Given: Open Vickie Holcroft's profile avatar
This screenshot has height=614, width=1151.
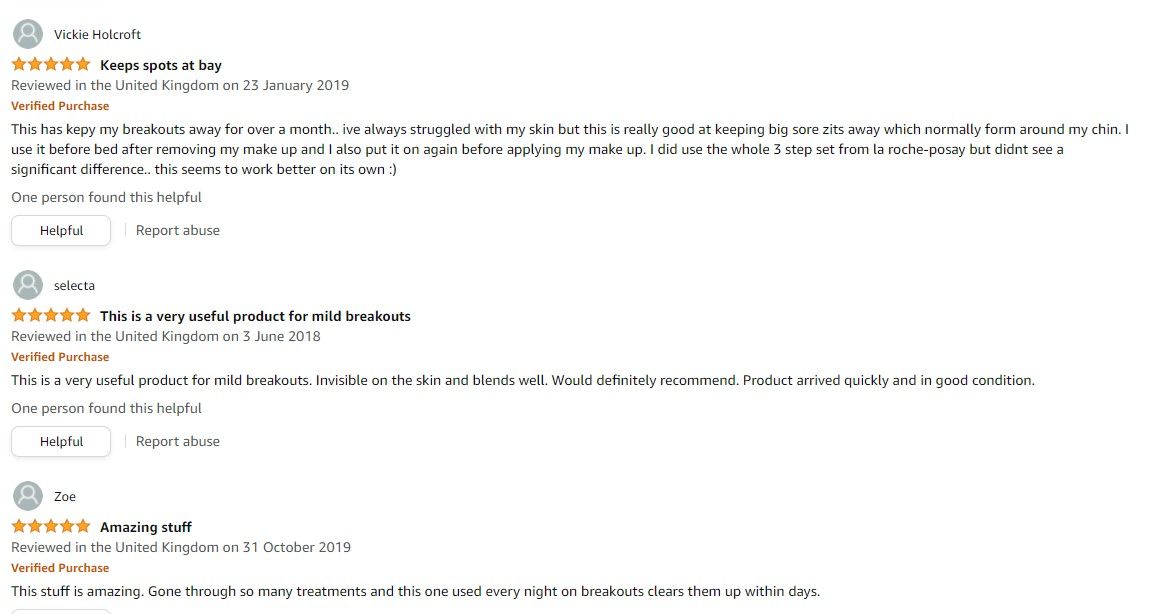Looking at the screenshot, I should click(28, 35).
